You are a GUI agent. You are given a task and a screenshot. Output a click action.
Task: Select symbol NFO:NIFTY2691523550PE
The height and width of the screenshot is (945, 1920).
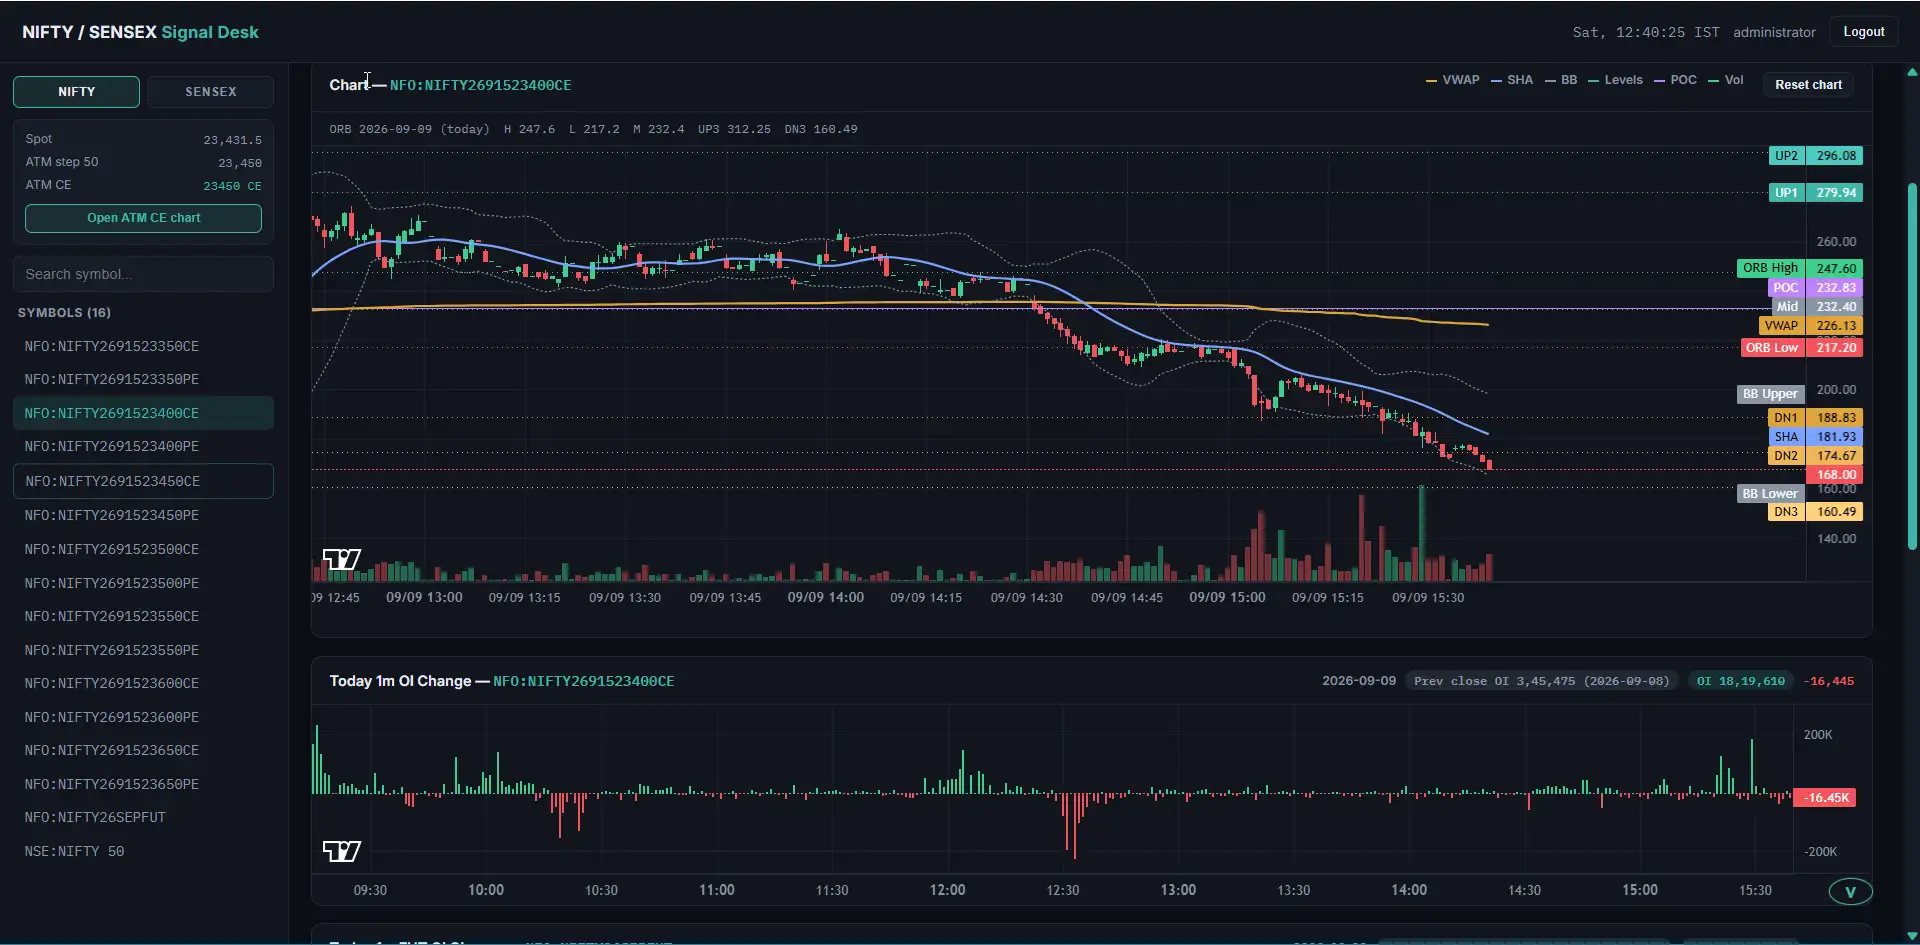coord(143,650)
